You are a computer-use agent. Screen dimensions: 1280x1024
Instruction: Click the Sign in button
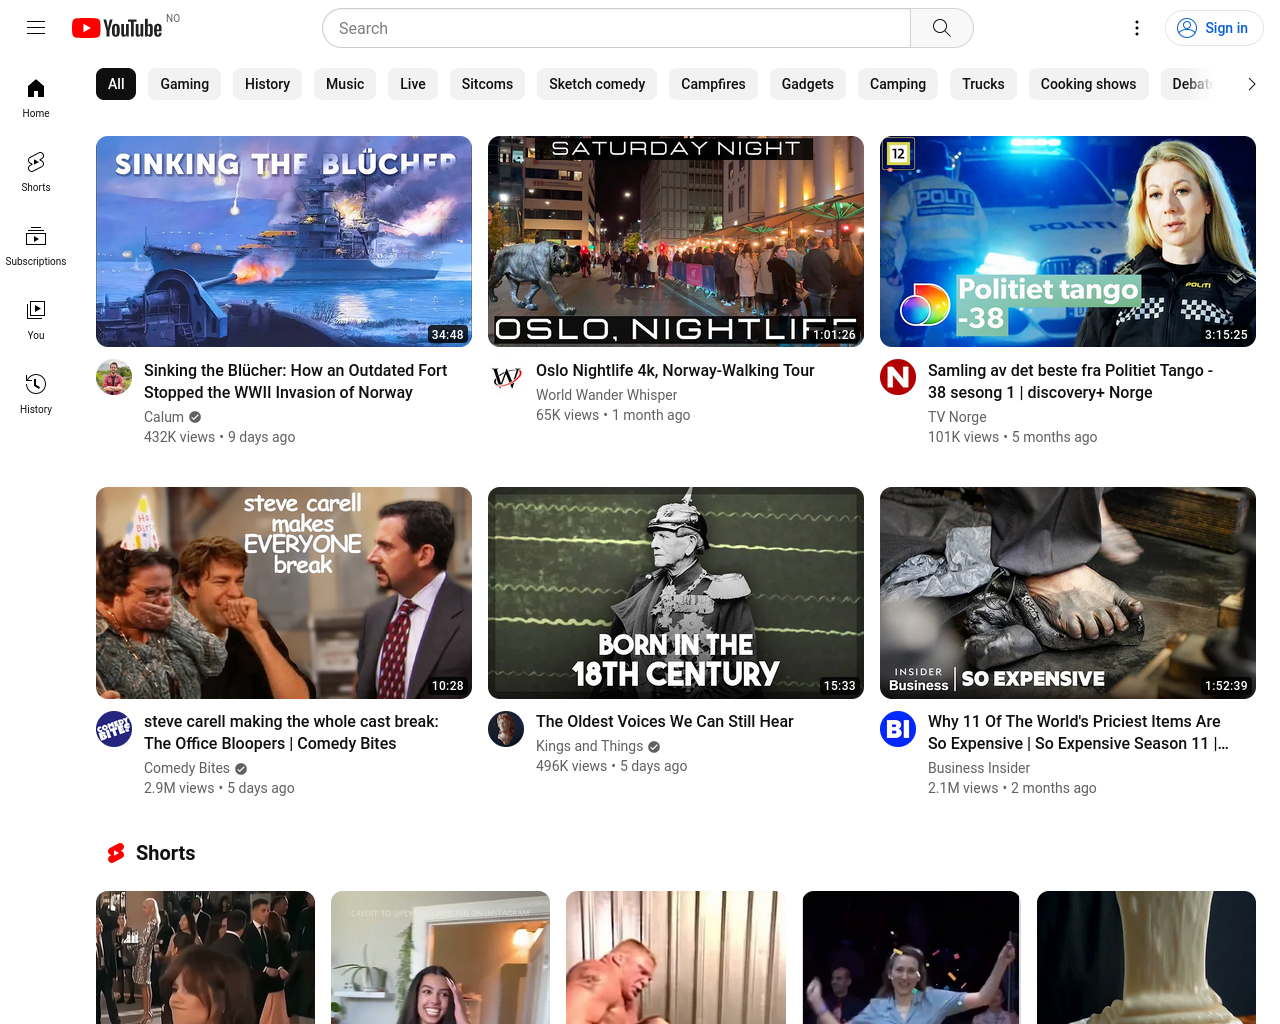click(1214, 28)
